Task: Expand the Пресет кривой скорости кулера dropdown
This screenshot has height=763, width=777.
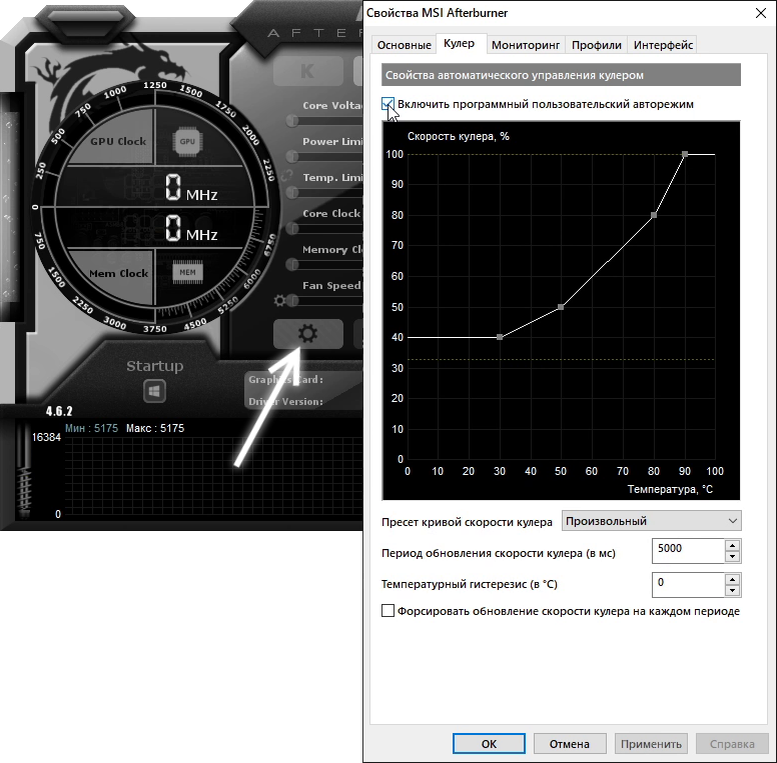Action: [x=651, y=521]
